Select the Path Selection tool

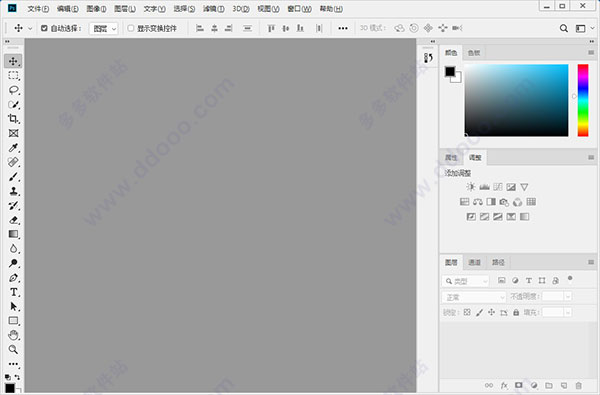(13, 307)
